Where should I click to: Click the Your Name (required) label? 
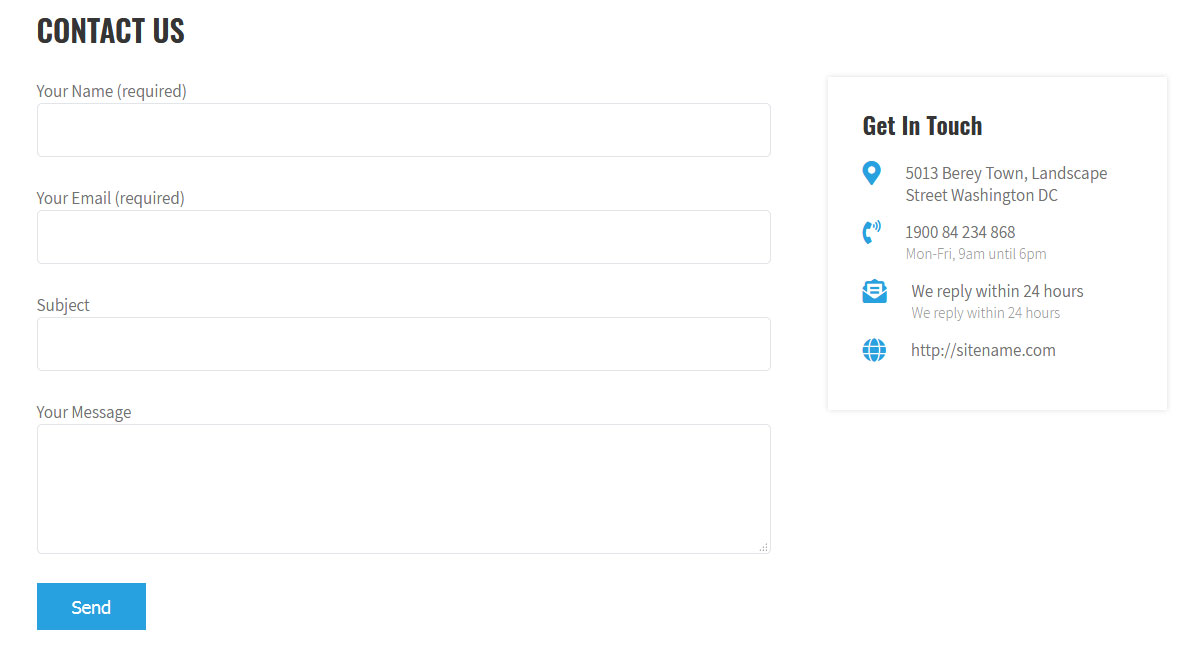pyautogui.click(x=112, y=91)
